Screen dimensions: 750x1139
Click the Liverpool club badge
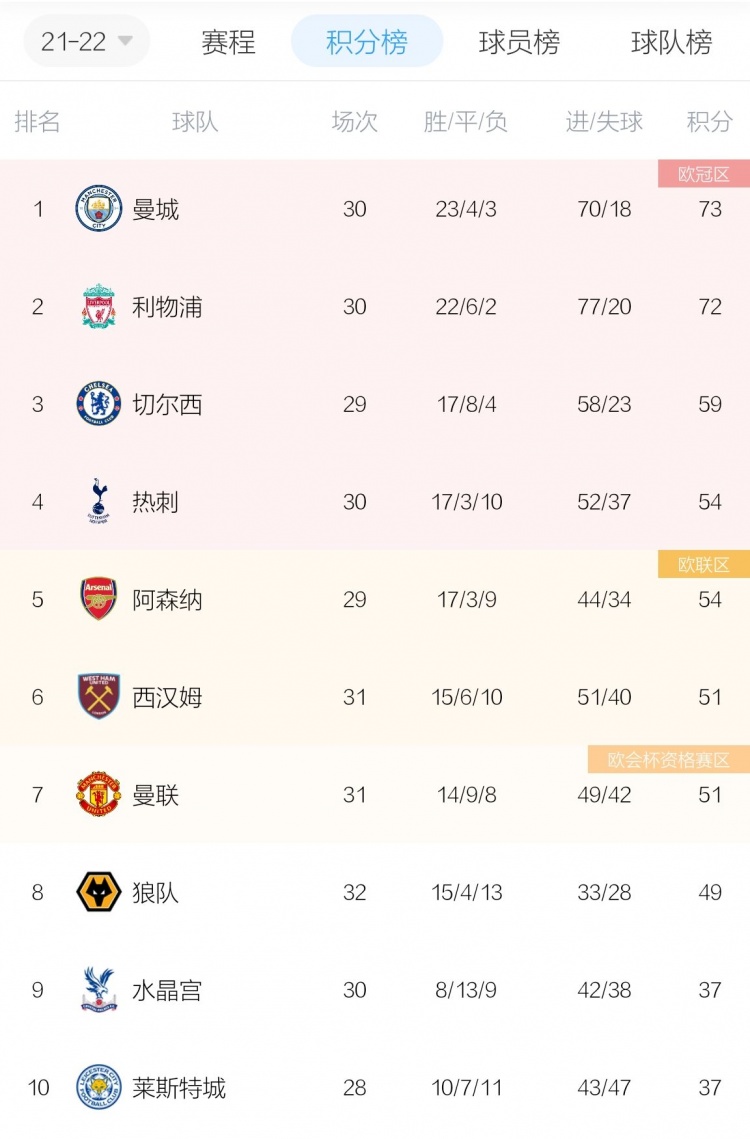(x=99, y=307)
